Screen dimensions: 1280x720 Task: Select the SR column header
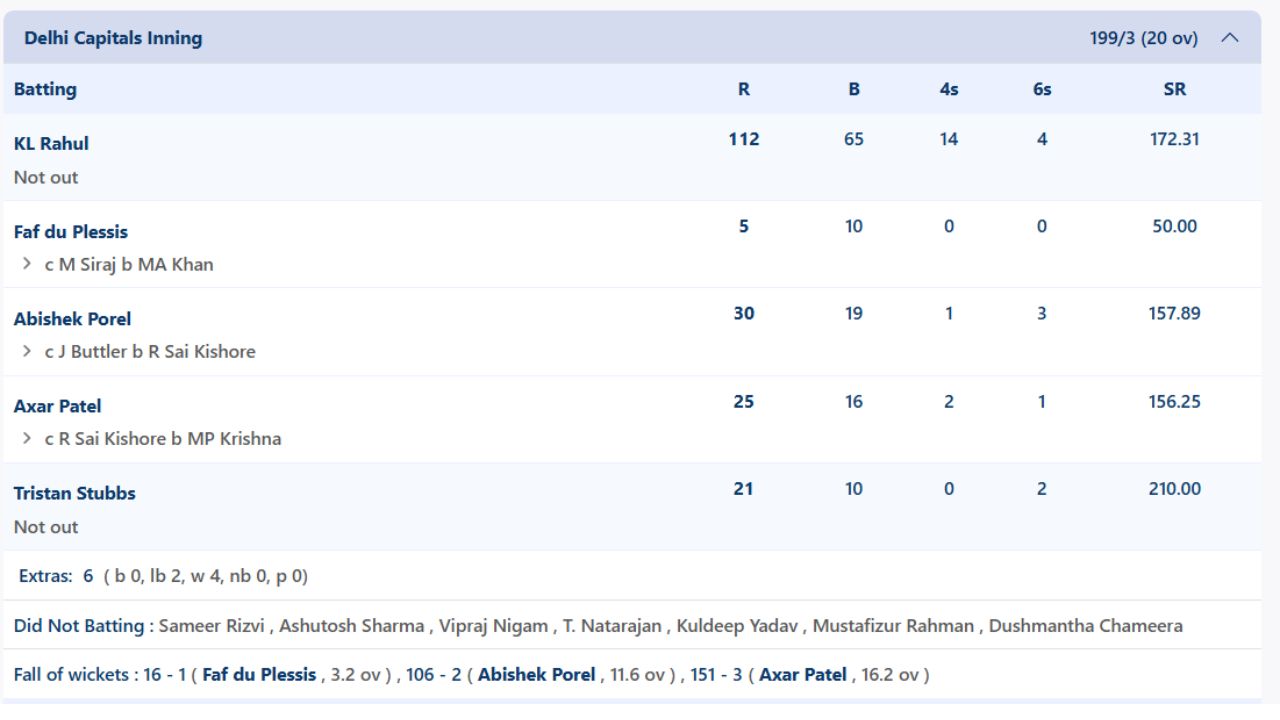1175,89
